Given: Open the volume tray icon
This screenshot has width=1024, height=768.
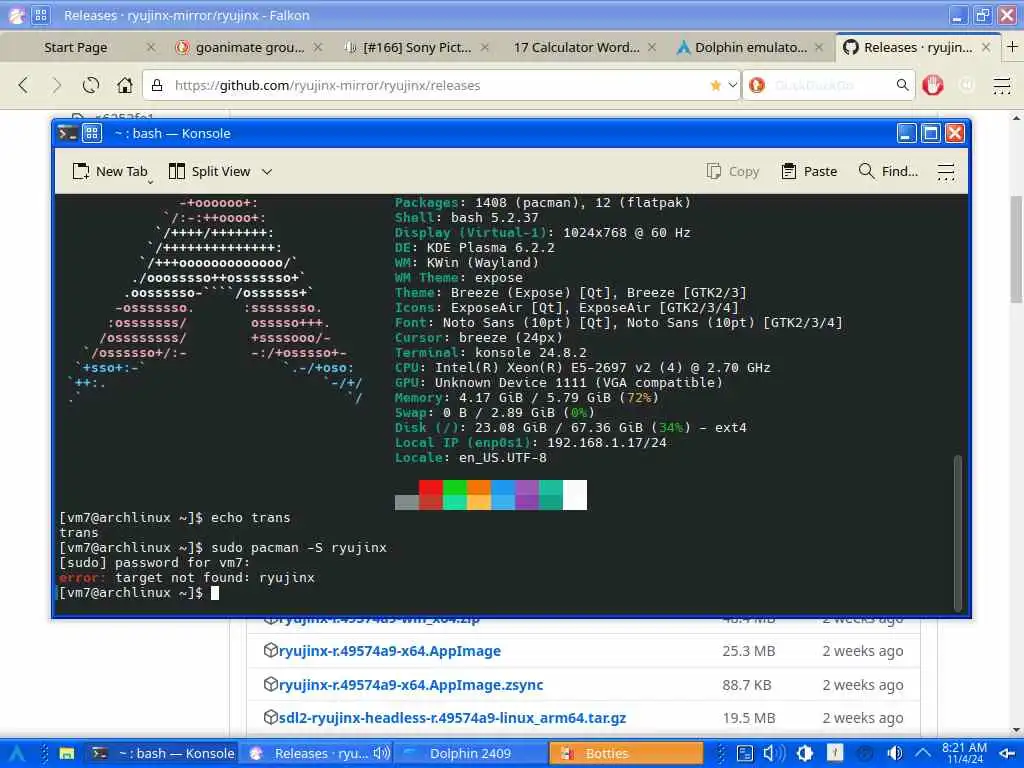Looking at the screenshot, I should (x=775, y=753).
